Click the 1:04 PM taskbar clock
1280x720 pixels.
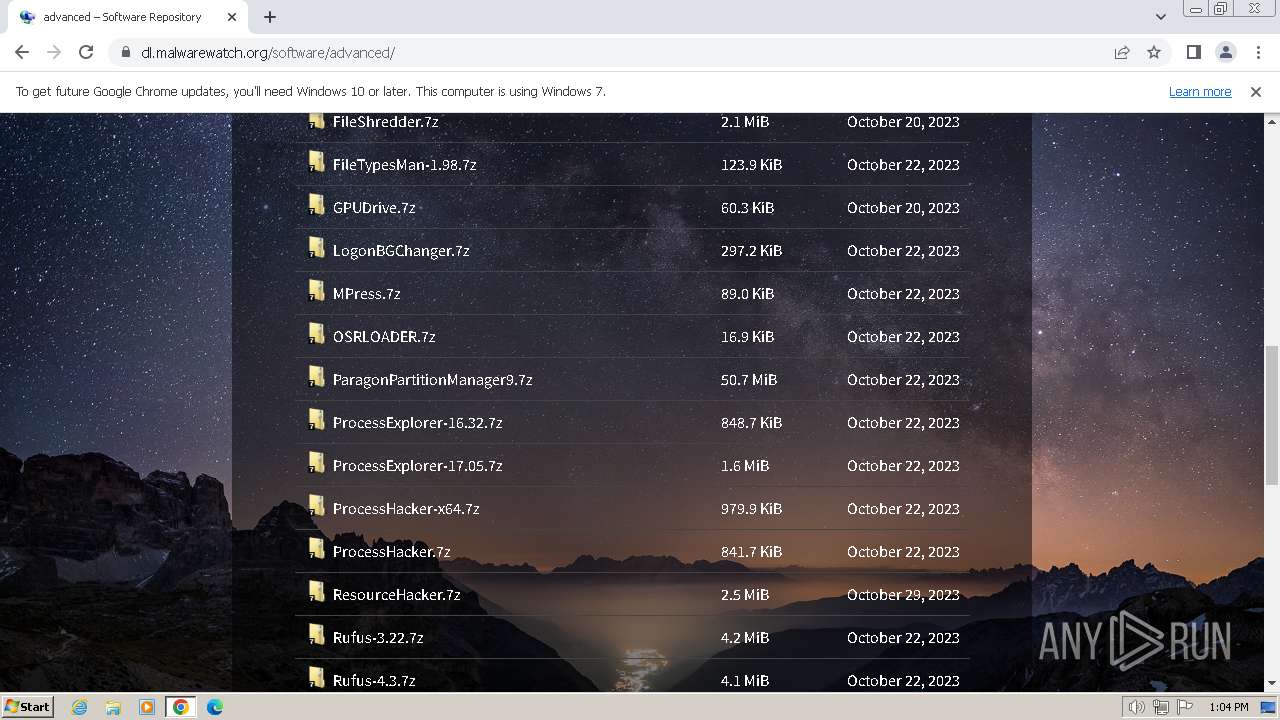pos(1228,707)
